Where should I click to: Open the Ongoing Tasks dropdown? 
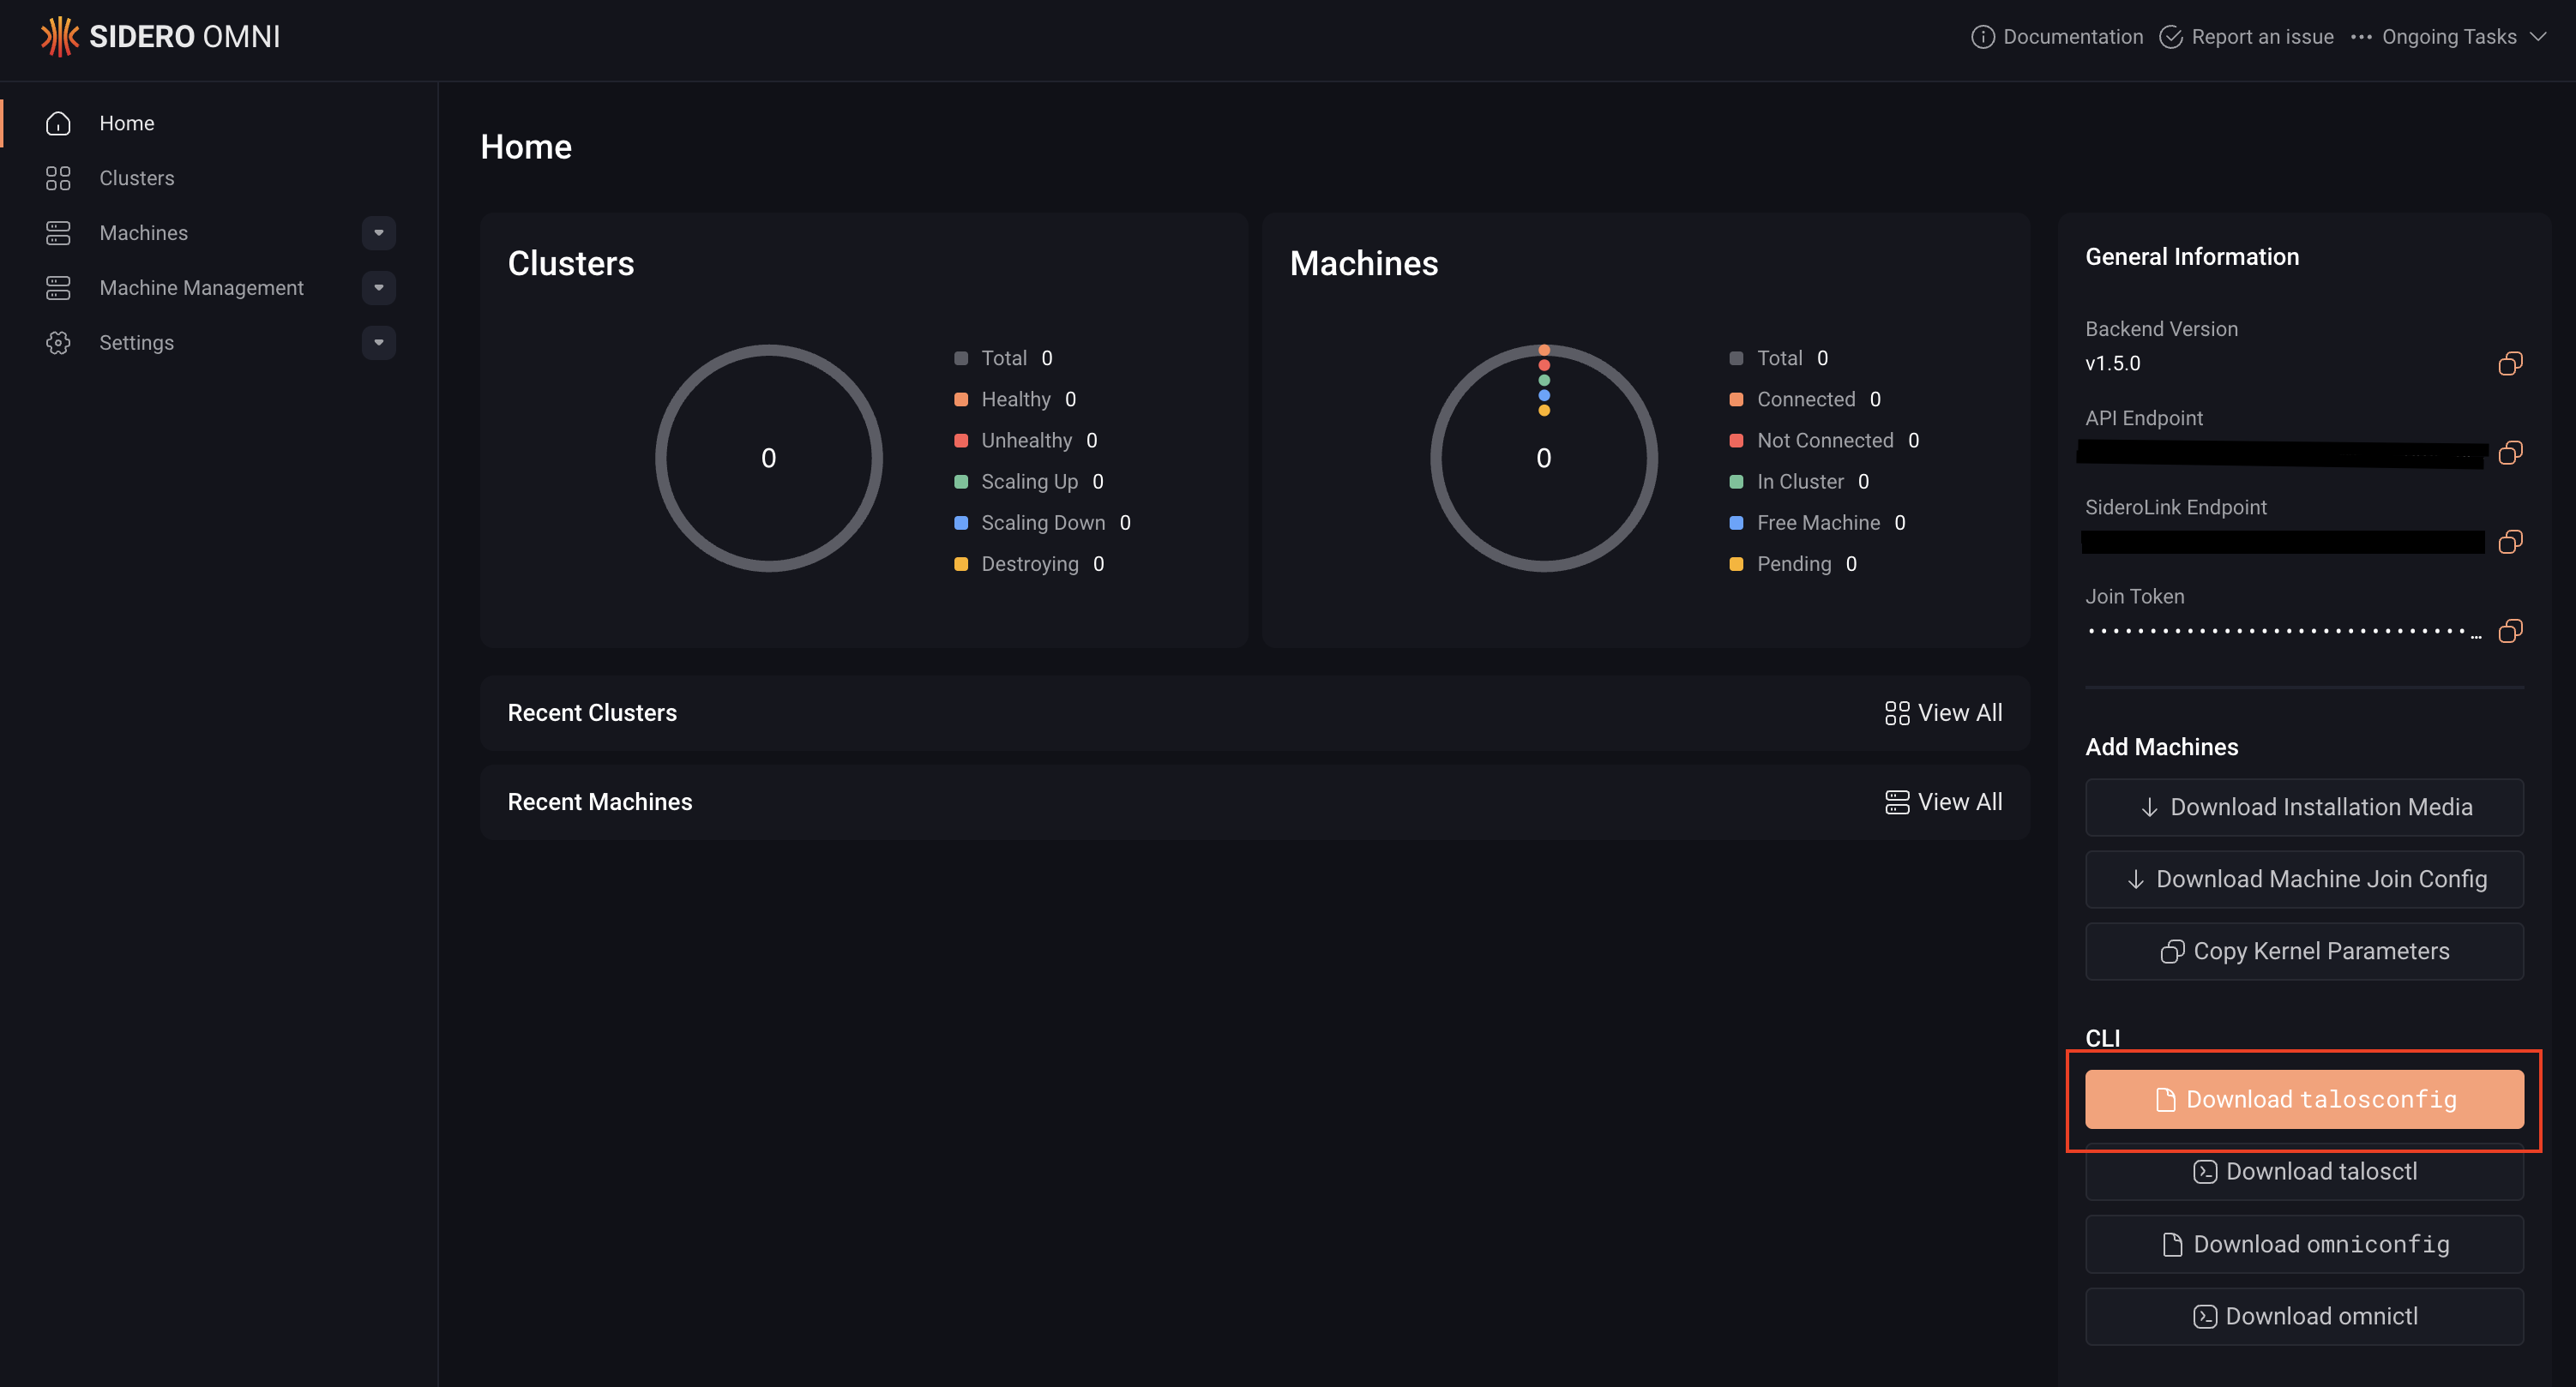(2450, 36)
